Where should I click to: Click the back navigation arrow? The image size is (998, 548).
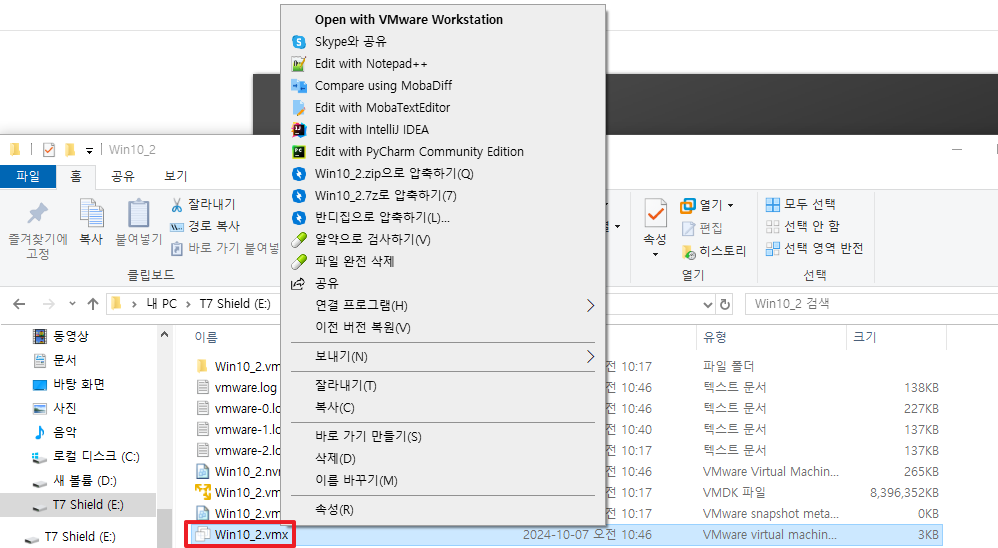19,304
